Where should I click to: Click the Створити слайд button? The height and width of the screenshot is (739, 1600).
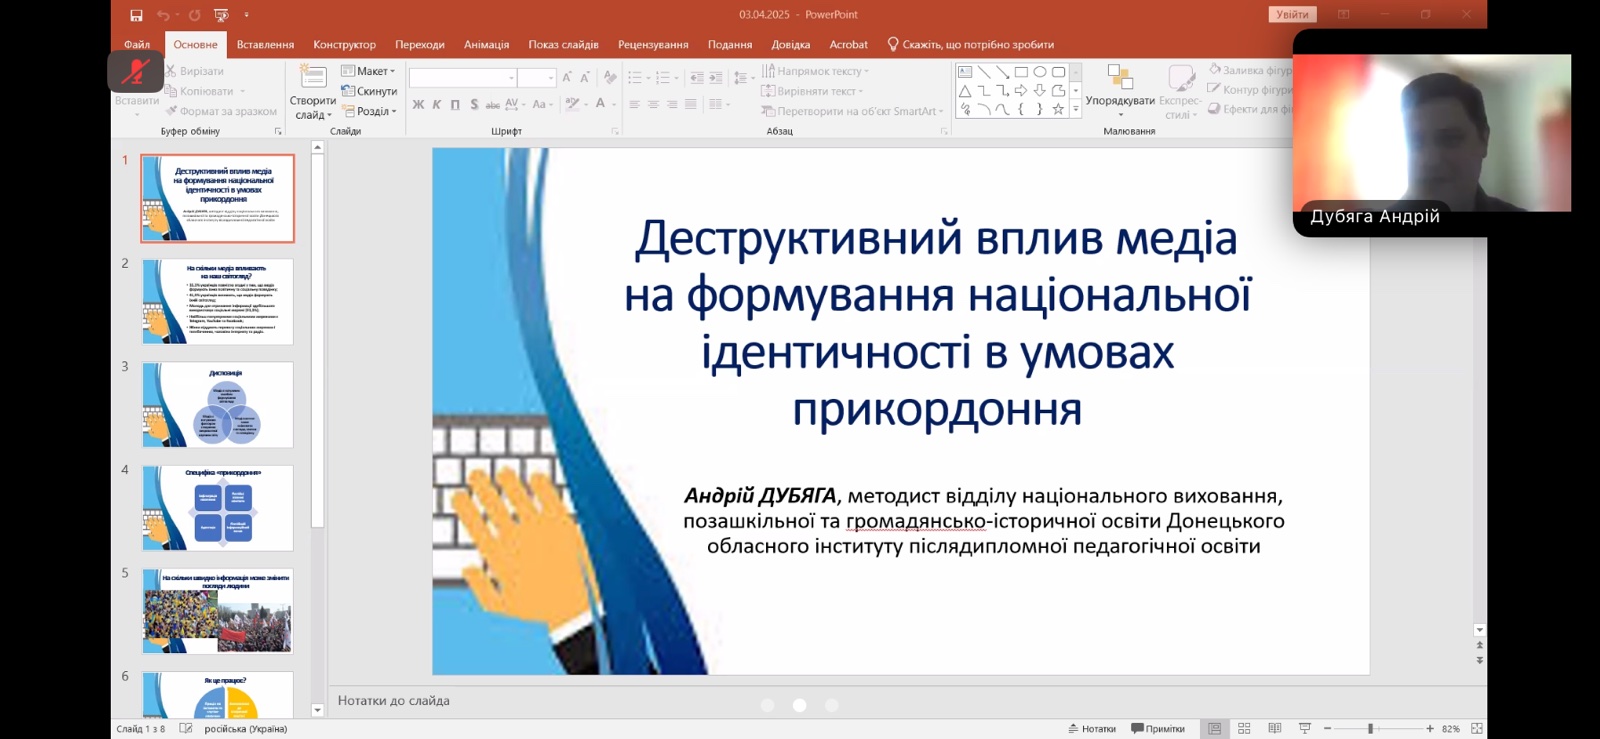tap(312, 88)
